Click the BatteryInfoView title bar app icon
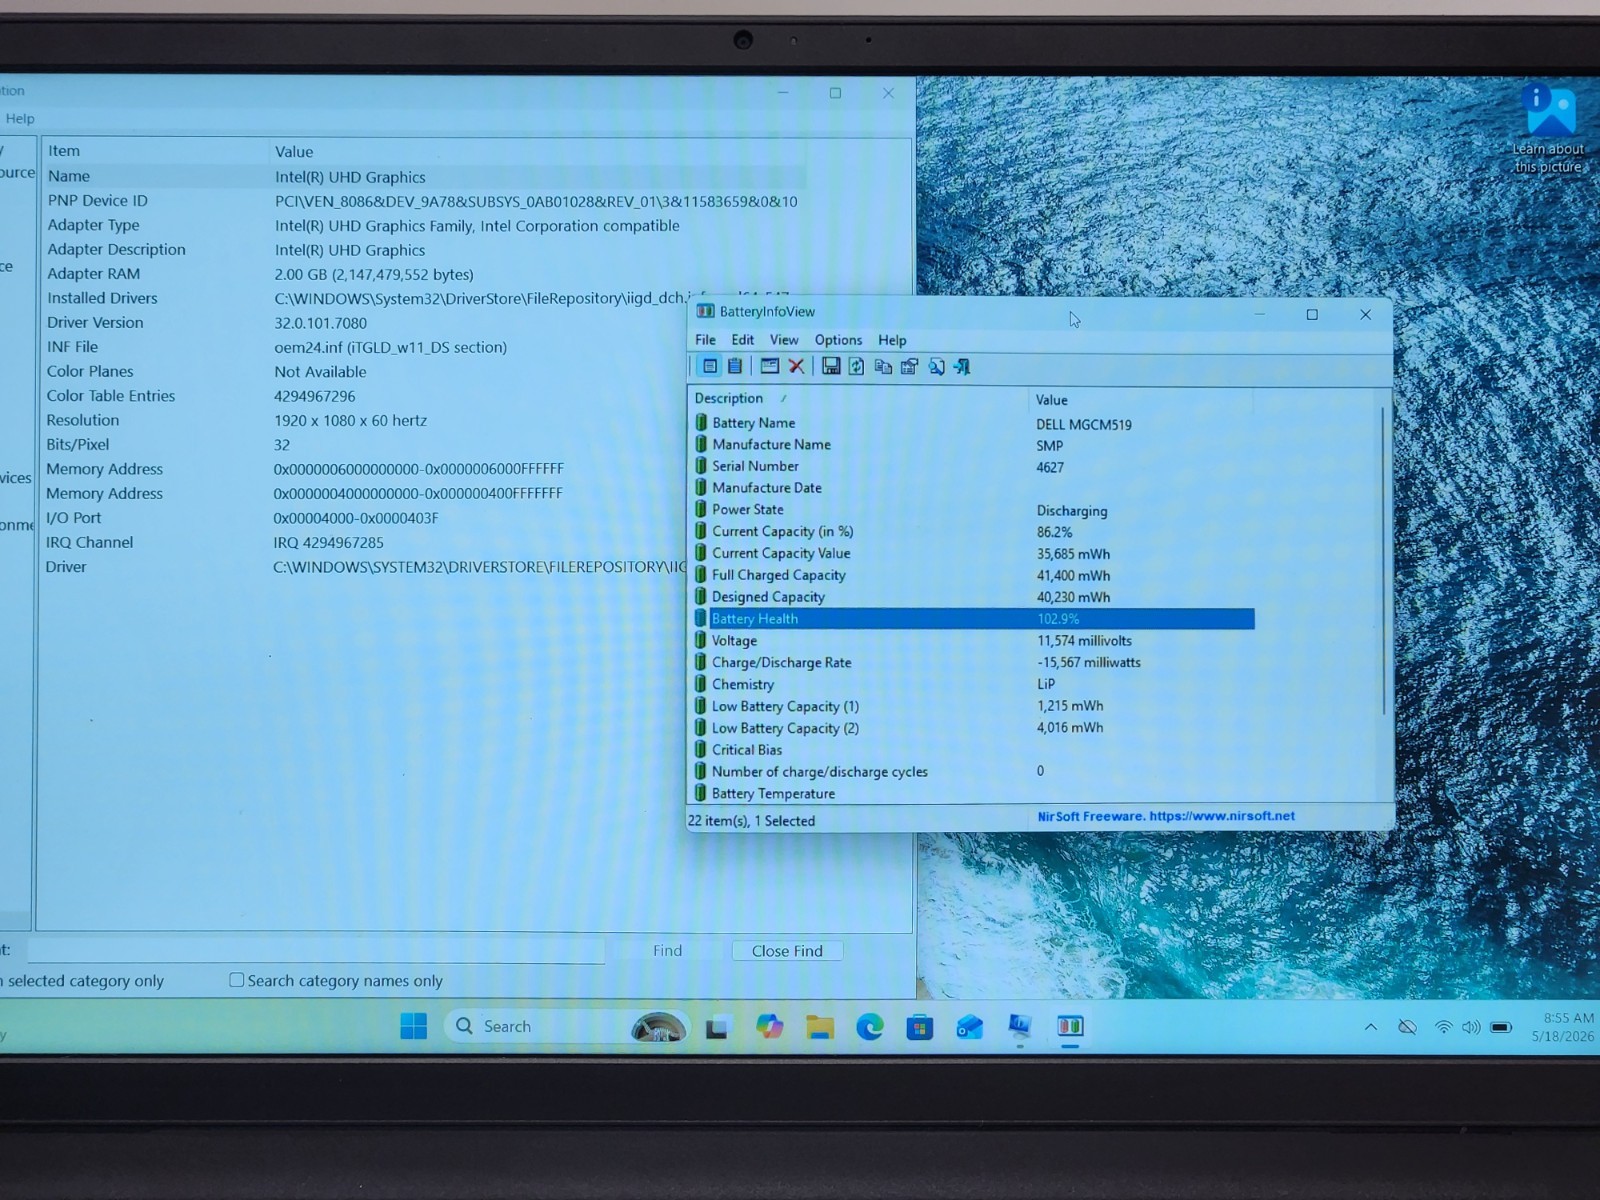 click(x=705, y=311)
